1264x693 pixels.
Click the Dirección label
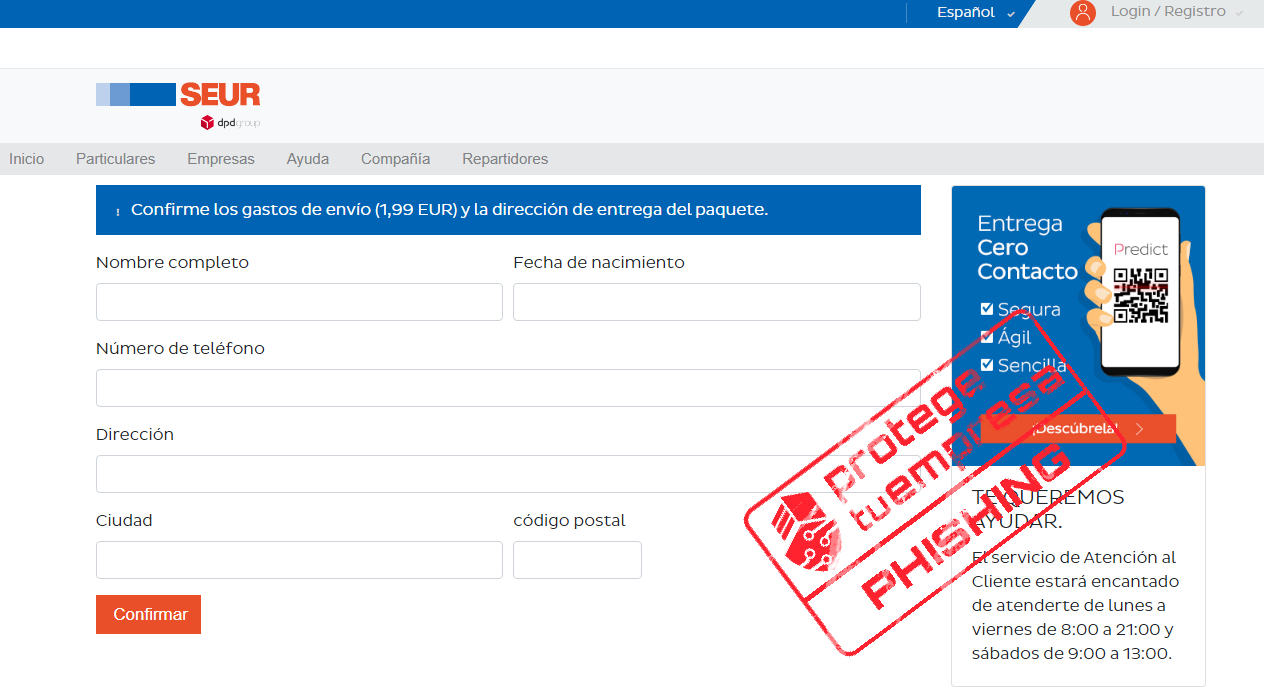(135, 435)
